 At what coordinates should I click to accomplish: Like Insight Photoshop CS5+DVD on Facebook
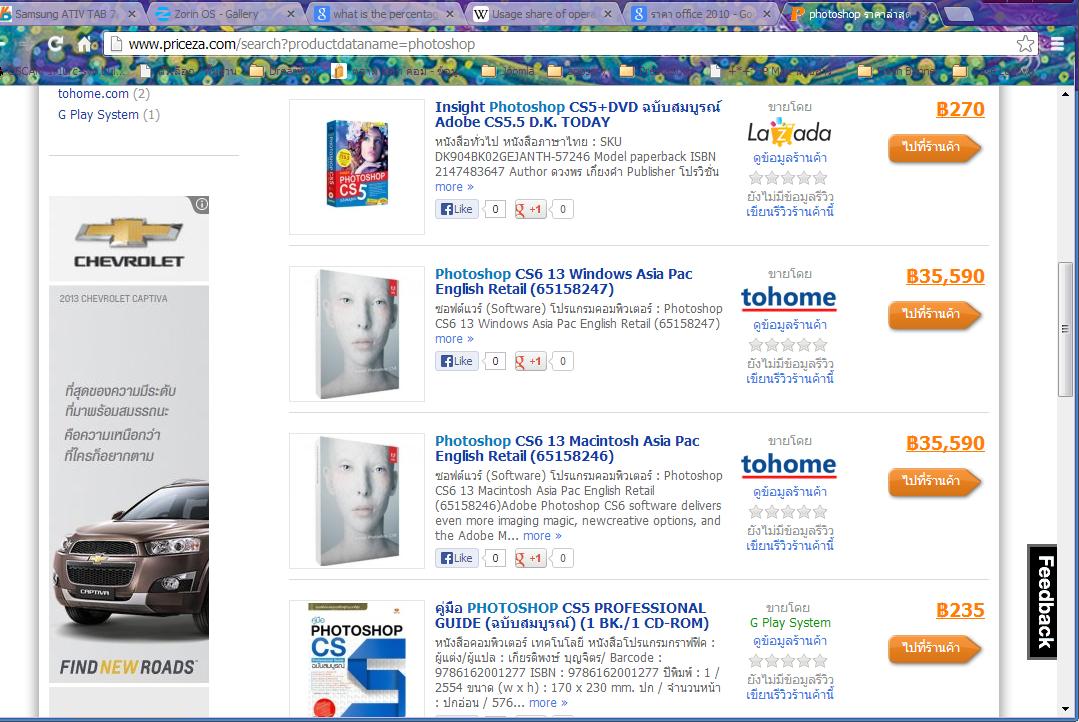point(456,209)
